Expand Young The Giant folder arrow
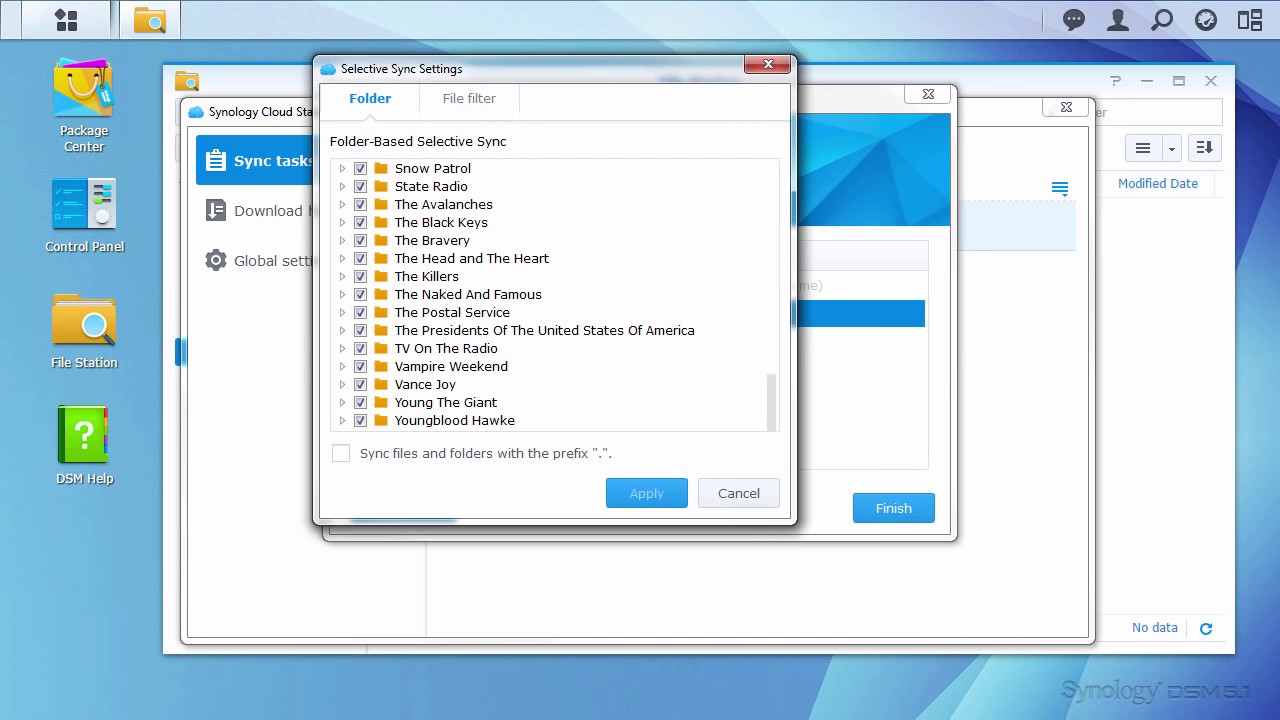This screenshot has height=720, width=1280. coord(342,402)
